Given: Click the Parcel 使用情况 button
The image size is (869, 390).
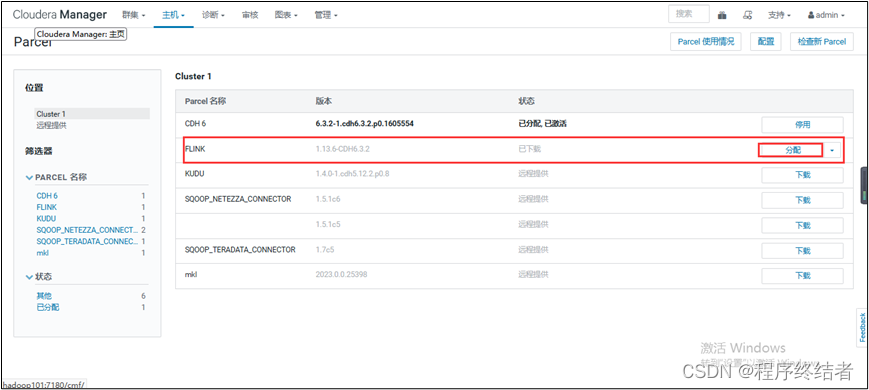Looking at the screenshot, I should (706, 42).
